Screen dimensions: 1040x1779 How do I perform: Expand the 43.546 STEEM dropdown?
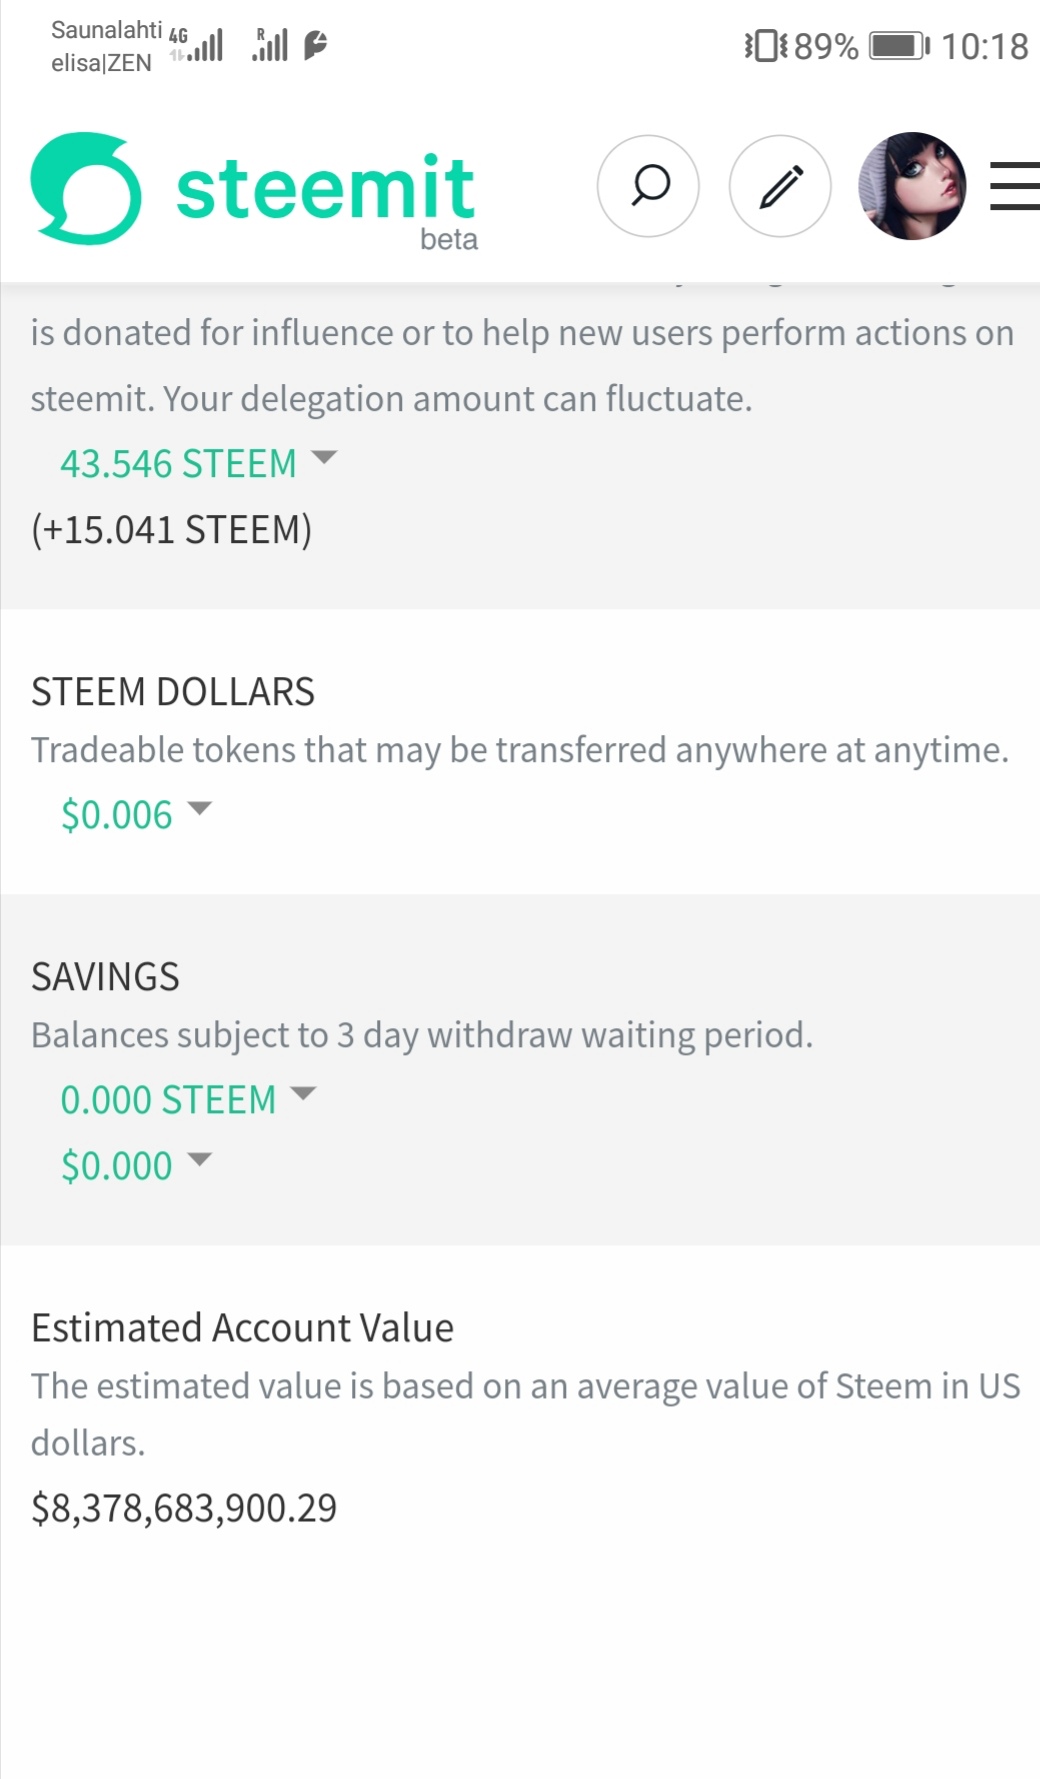tap(198, 464)
